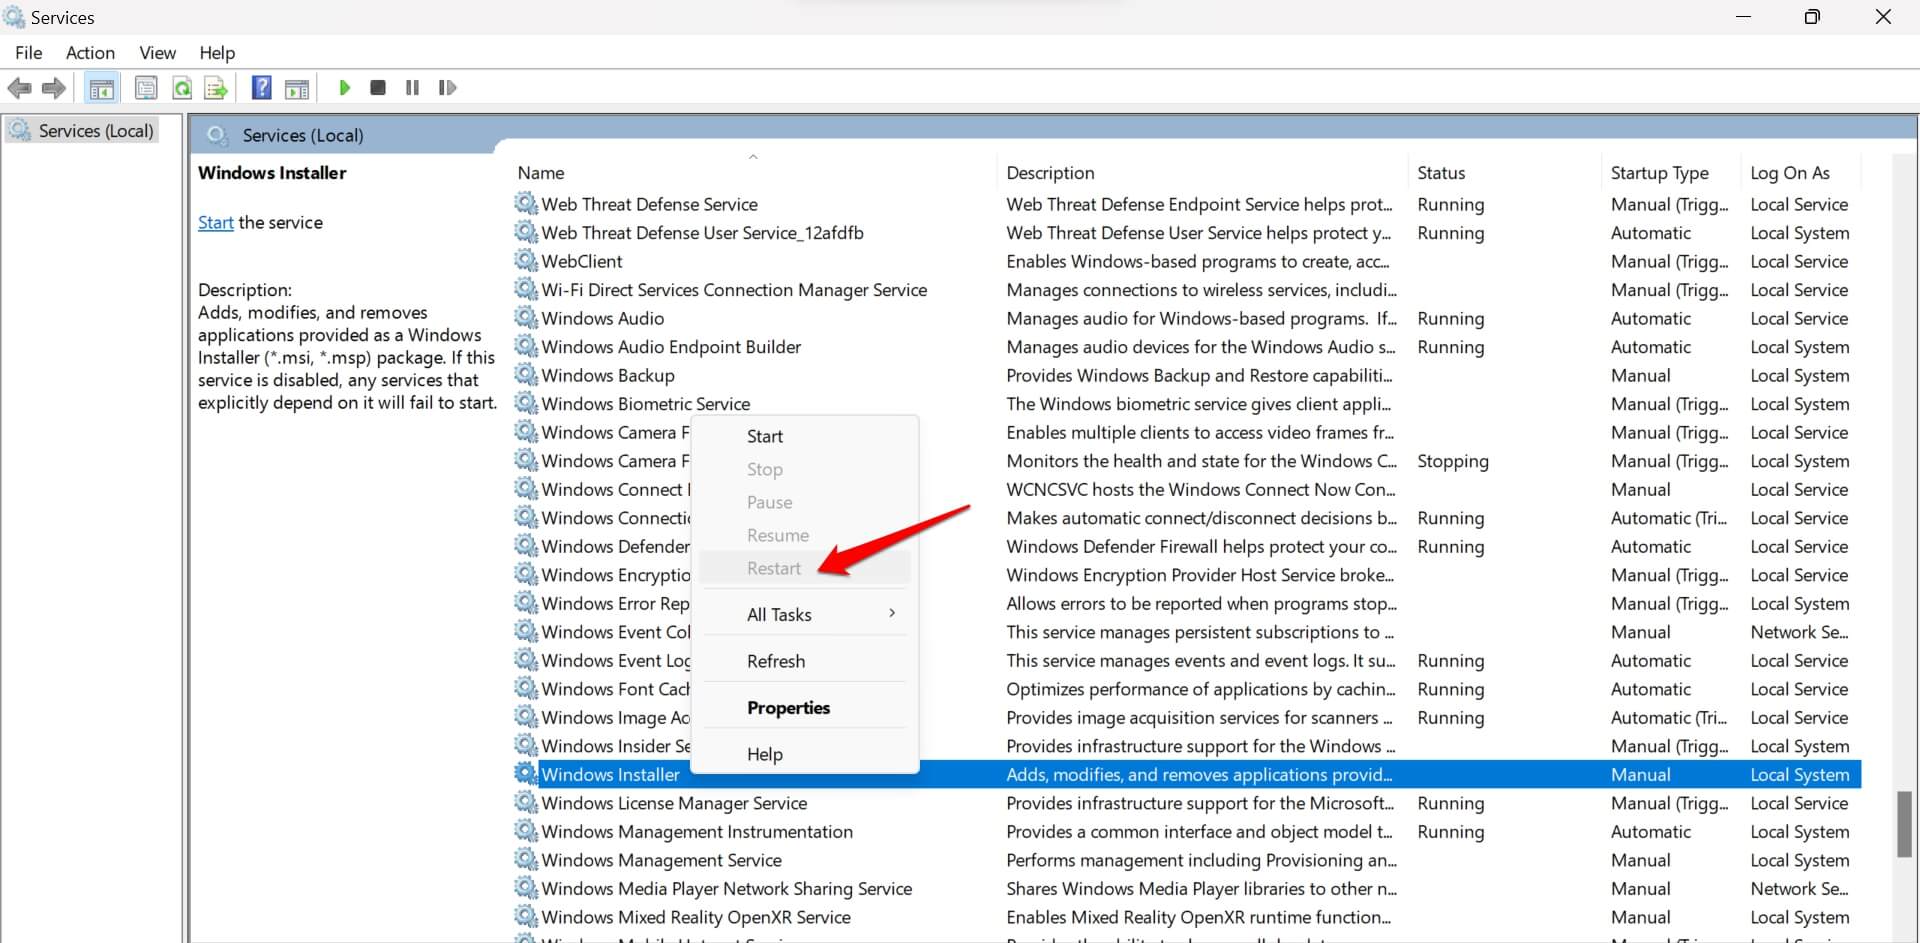This screenshot has height=943, width=1920.
Task: Open the Help menu in menu bar
Action: click(217, 53)
